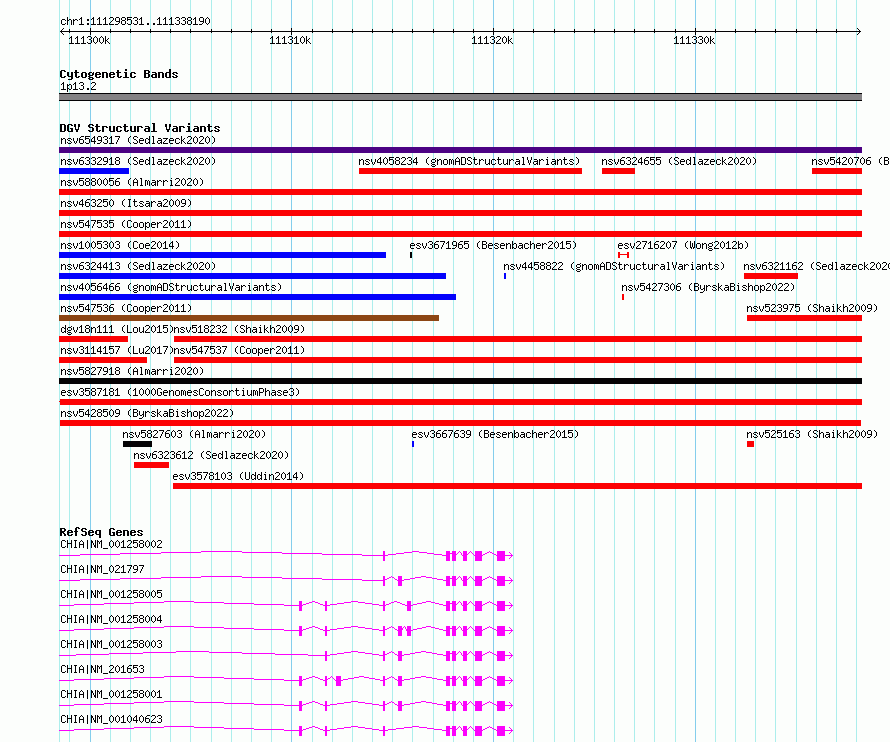Click the nsv6549317 (Sedlazeck2020) variant bar

pyautogui.click(x=460, y=150)
